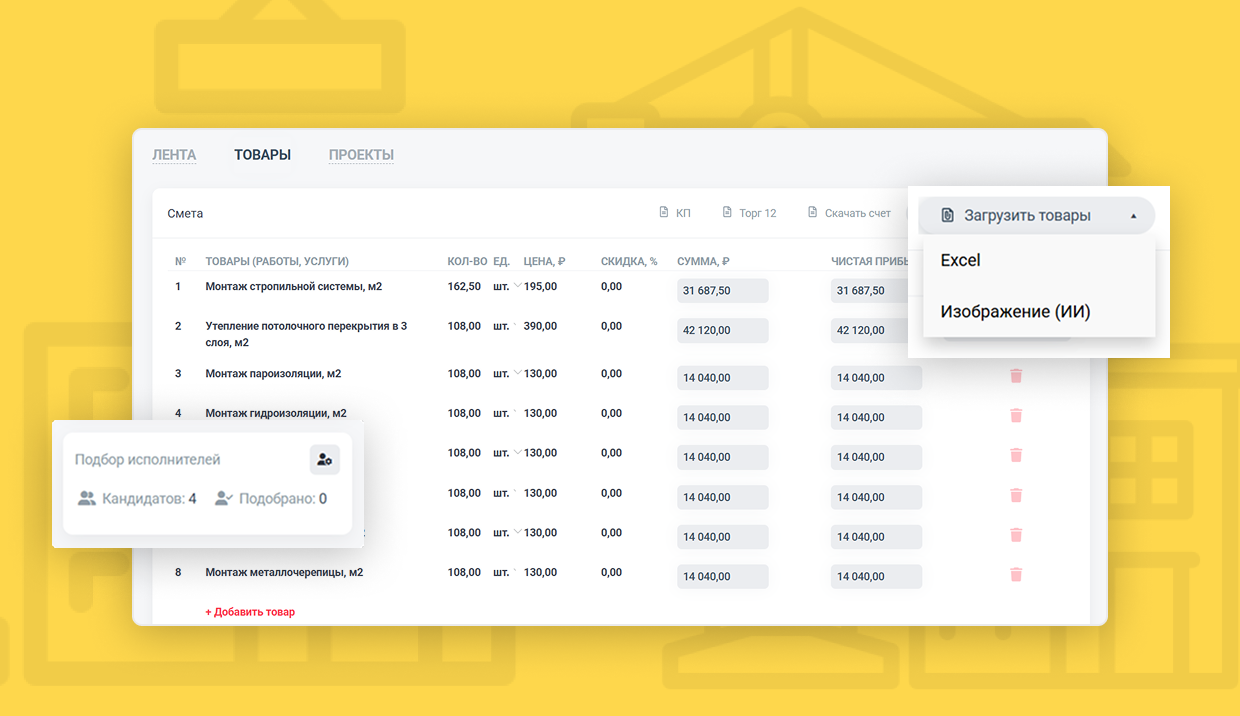Select Изображение (ИИ) upload option
This screenshot has height=716, width=1240.
pyautogui.click(x=1015, y=312)
